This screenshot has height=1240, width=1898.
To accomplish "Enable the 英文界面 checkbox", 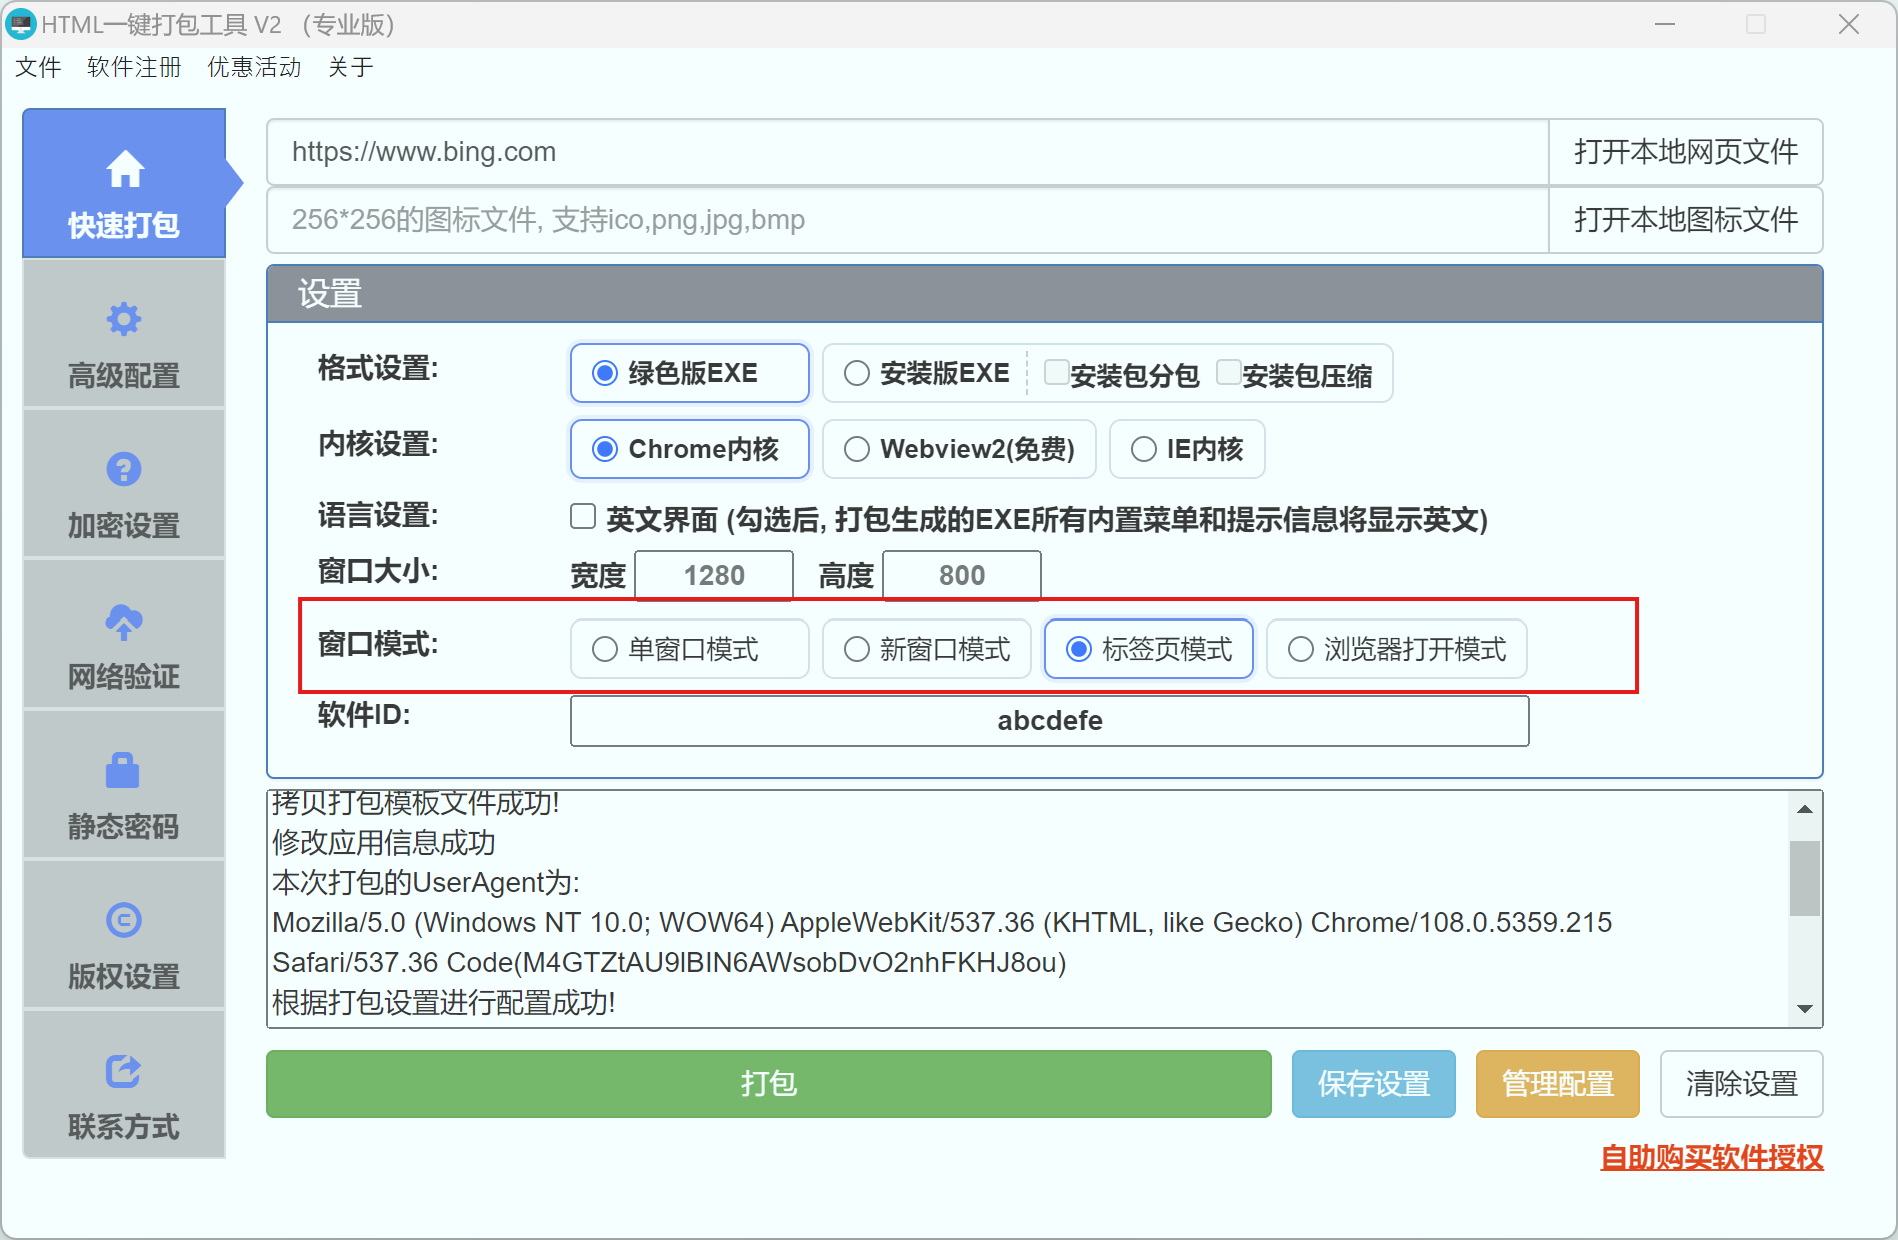I will pos(582,515).
